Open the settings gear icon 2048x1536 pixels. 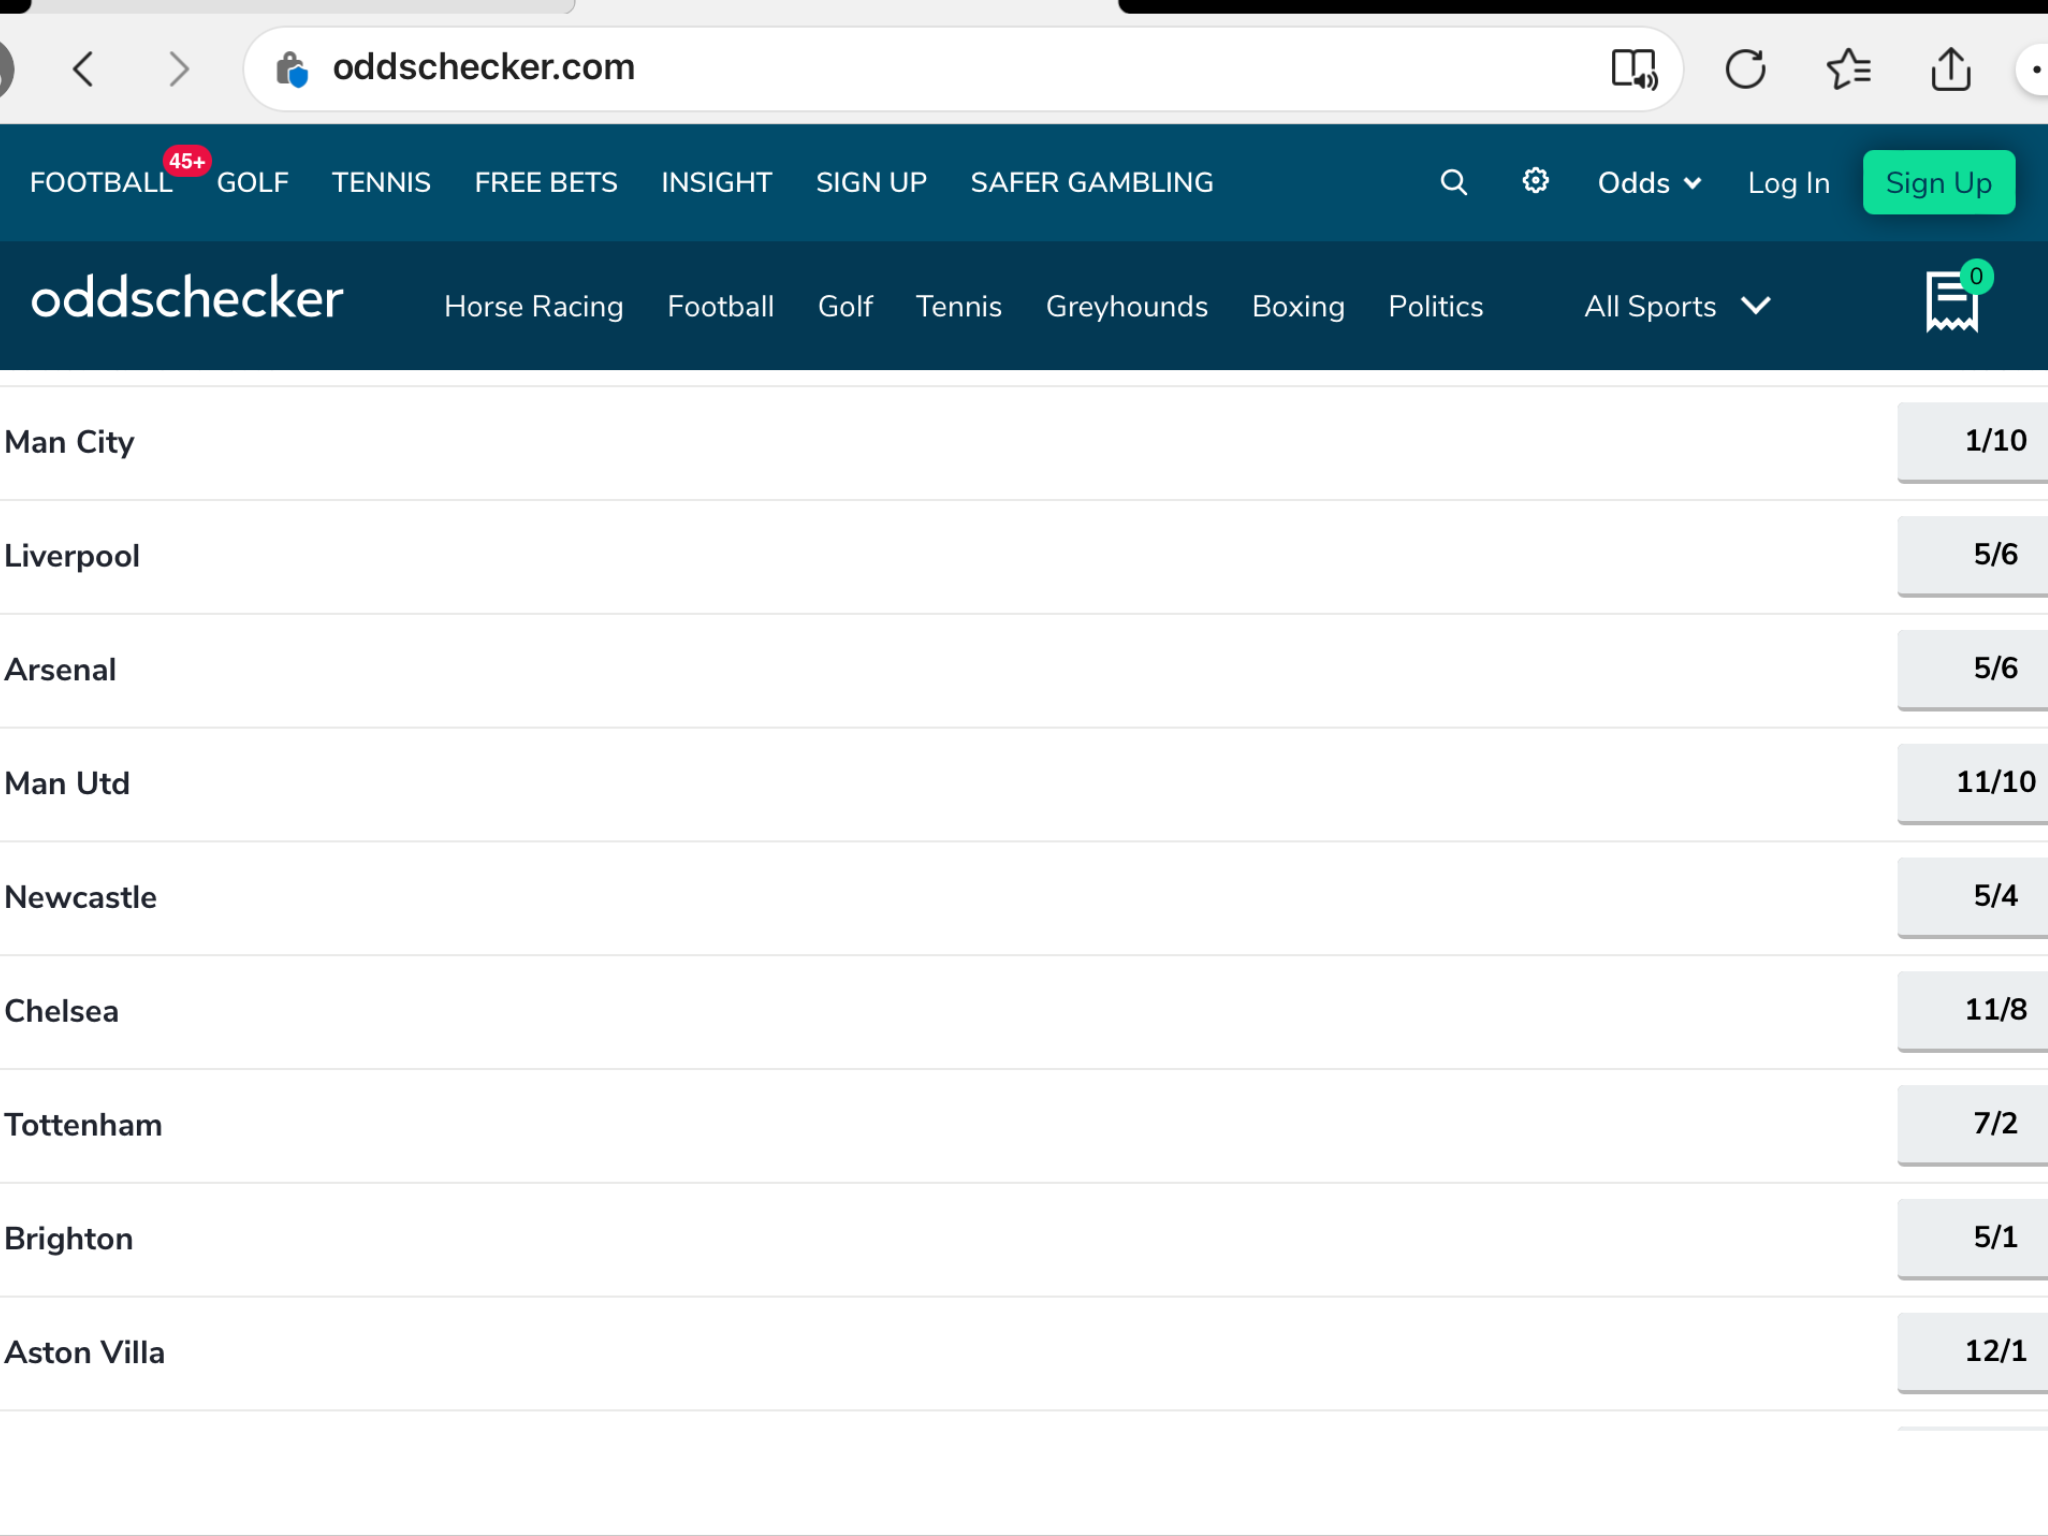pyautogui.click(x=1535, y=181)
